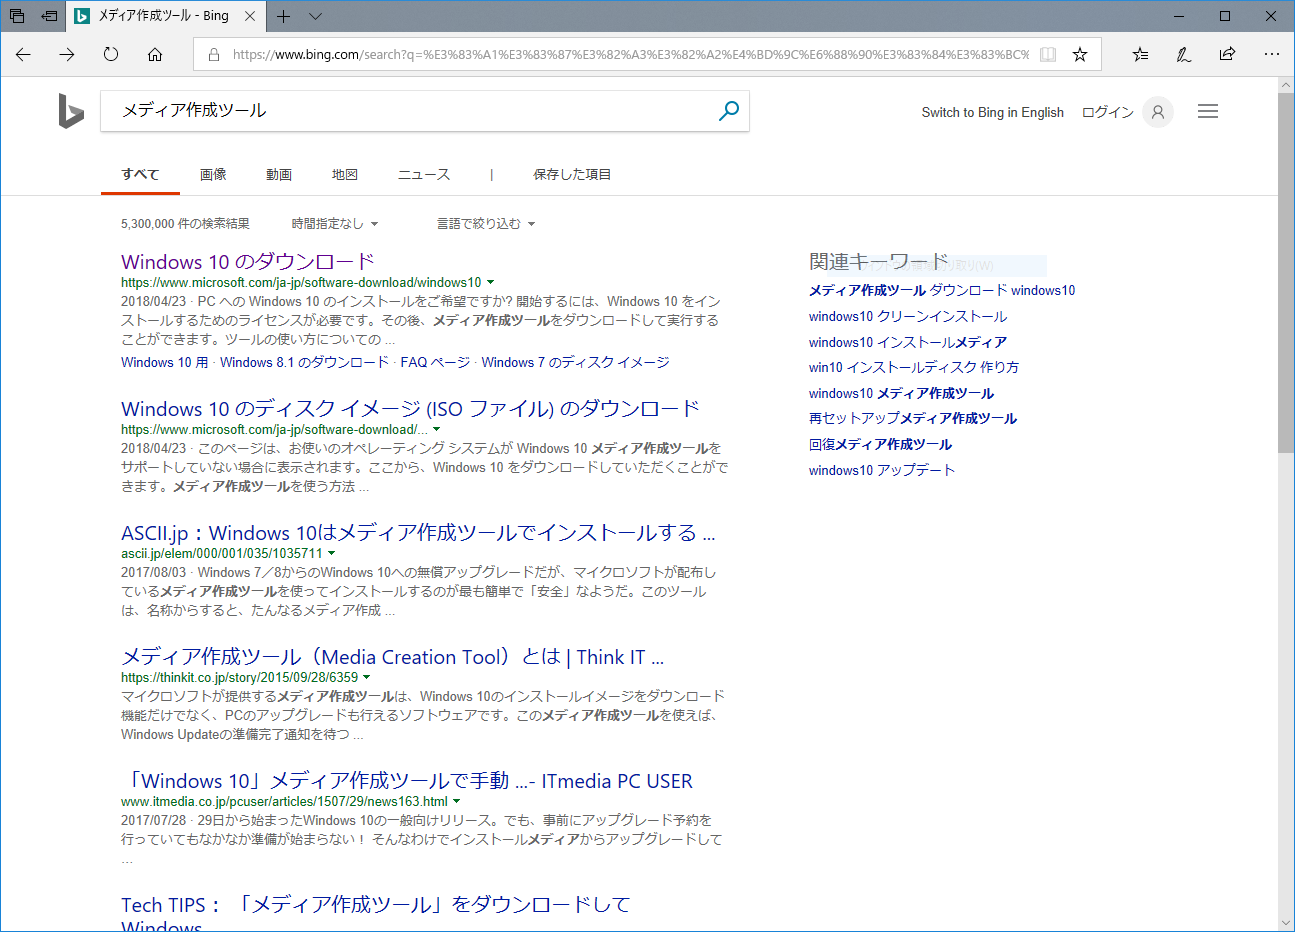Click the FAQ ページ sublink
Image resolution: width=1295 pixels, height=932 pixels.
(x=435, y=362)
